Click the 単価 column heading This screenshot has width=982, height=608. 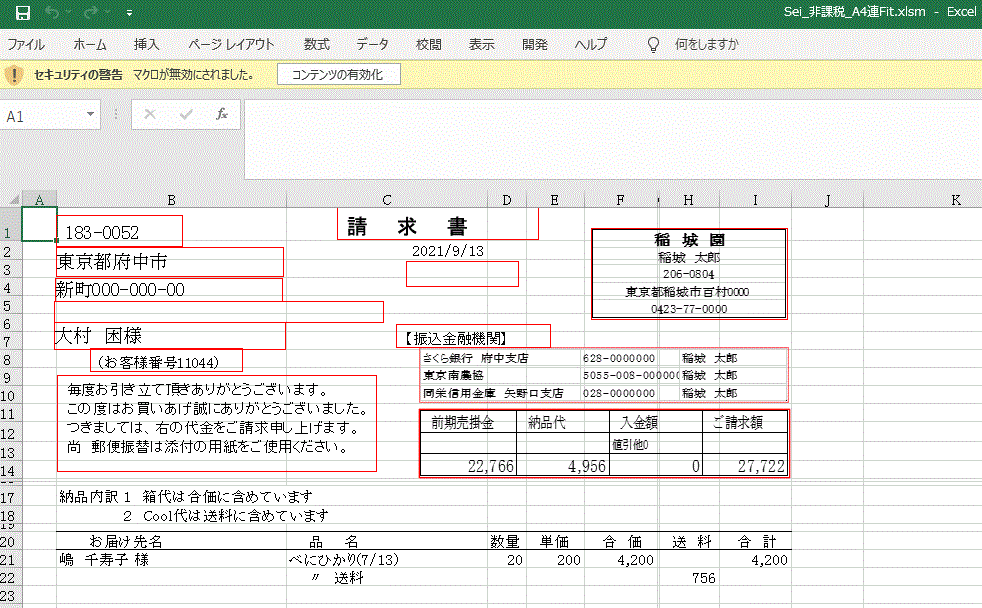(554, 542)
